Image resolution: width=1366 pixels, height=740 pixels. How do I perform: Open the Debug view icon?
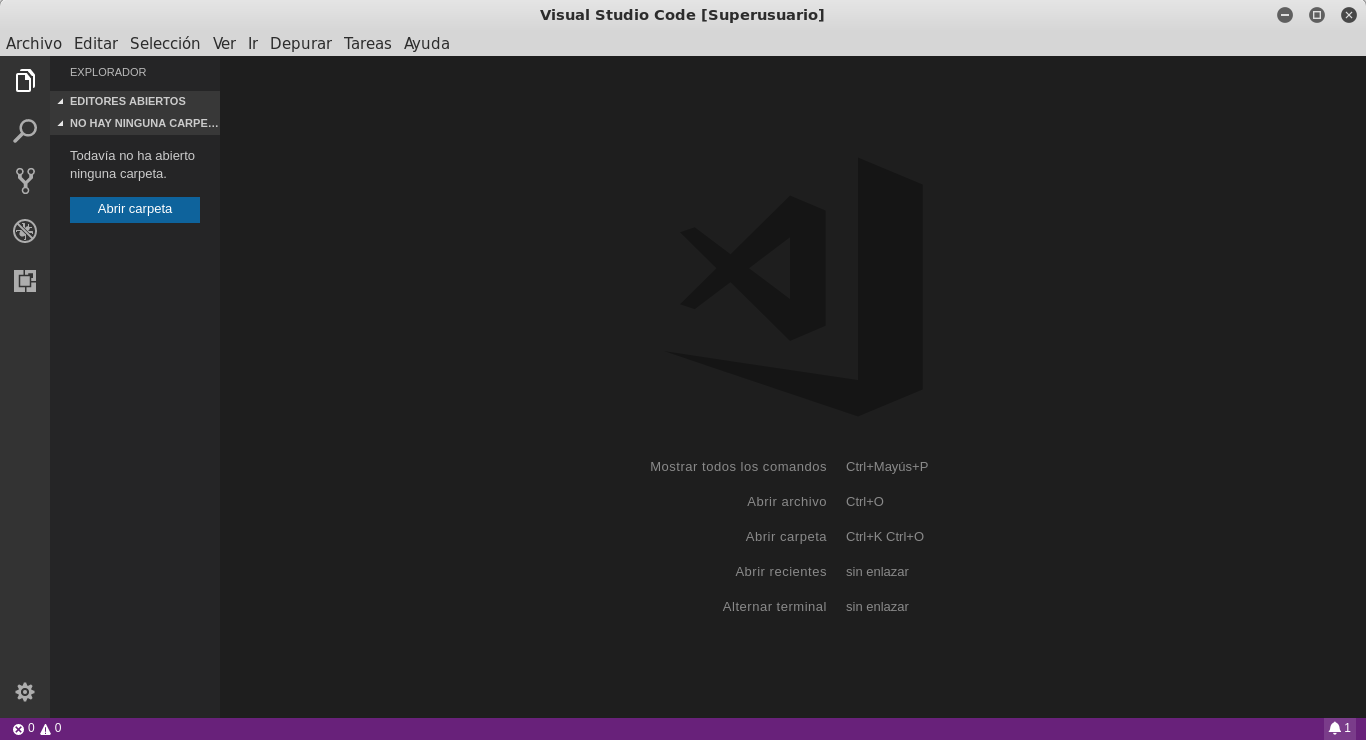[x=25, y=231]
